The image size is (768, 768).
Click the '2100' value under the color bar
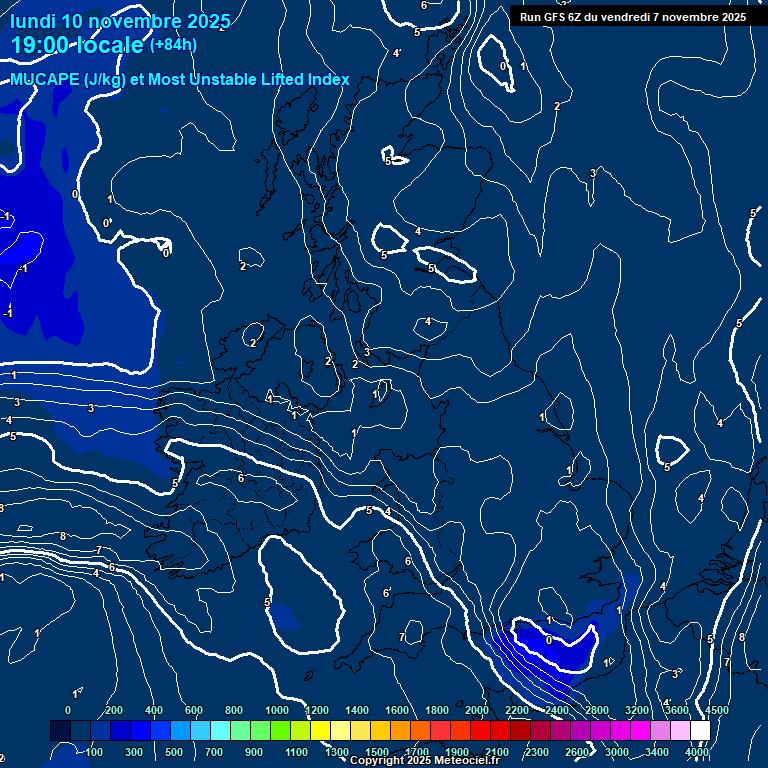(497, 752)
